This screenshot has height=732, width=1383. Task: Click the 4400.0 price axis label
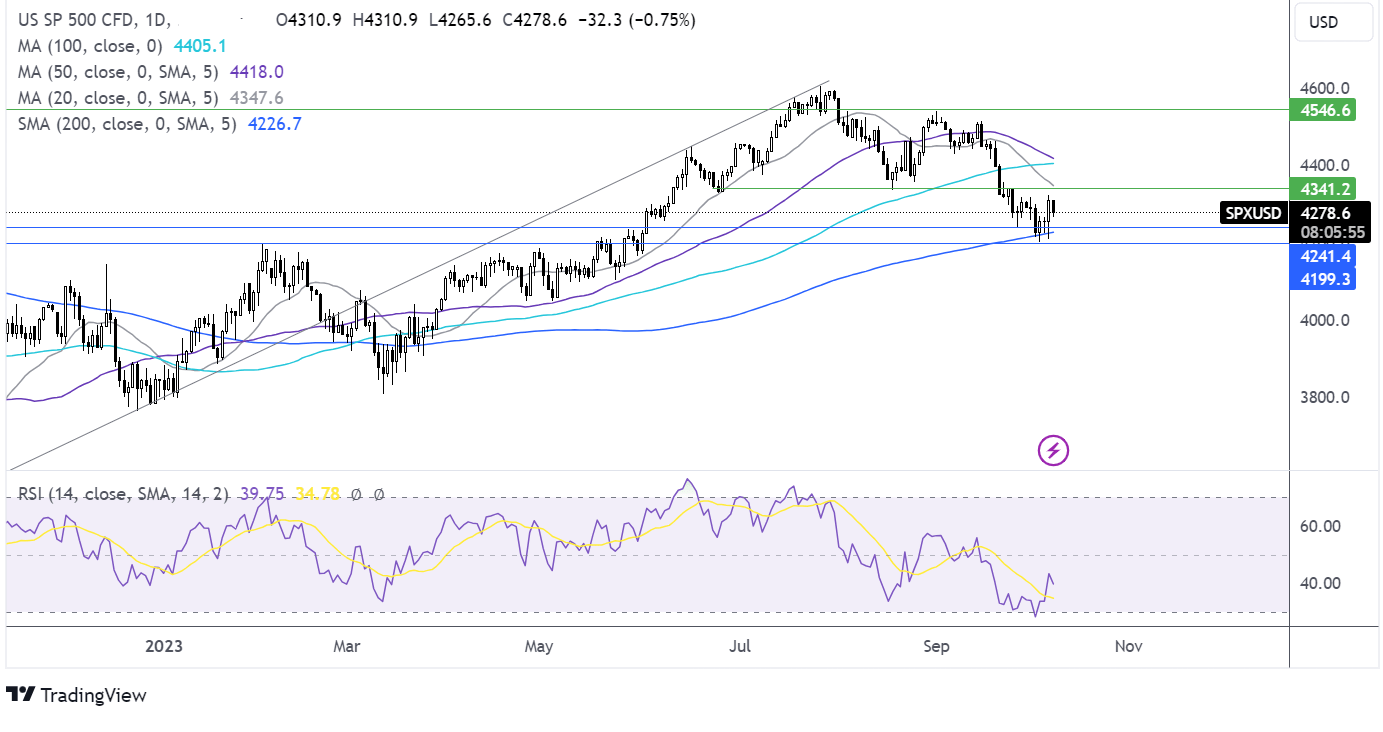[1324, 165]
